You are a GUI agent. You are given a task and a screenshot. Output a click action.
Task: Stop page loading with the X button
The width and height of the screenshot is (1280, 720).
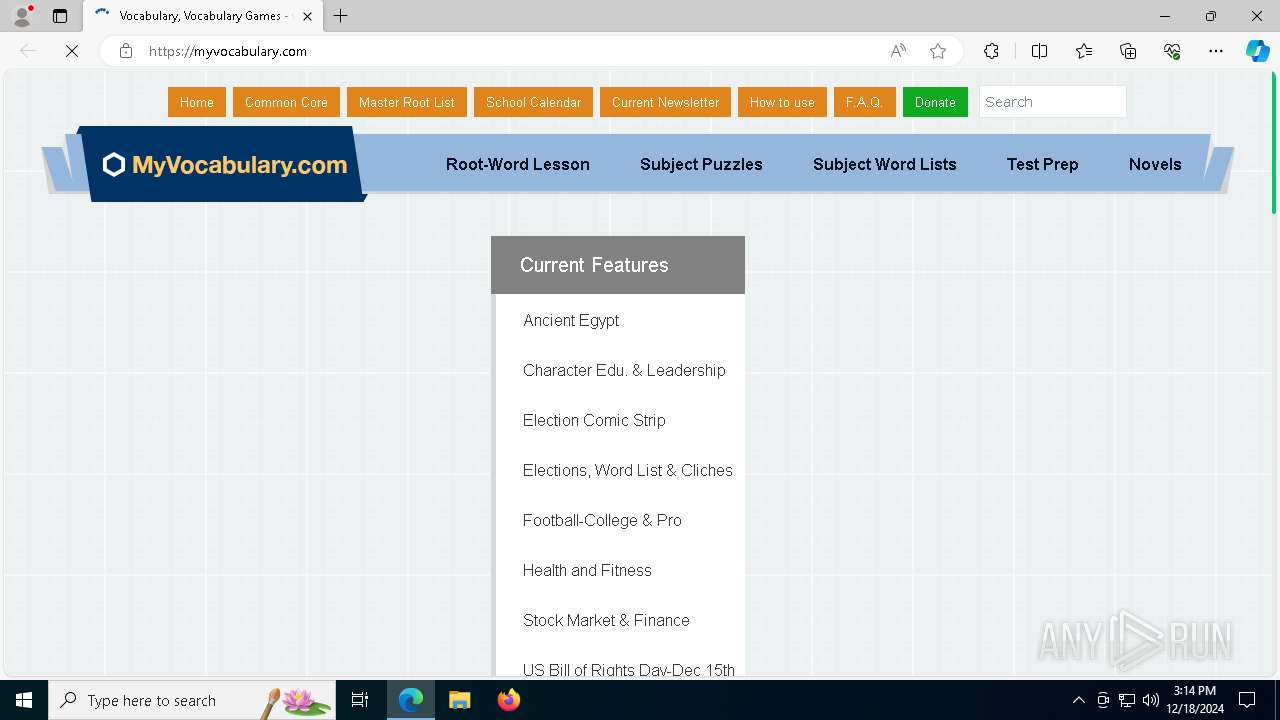point(72,51)
